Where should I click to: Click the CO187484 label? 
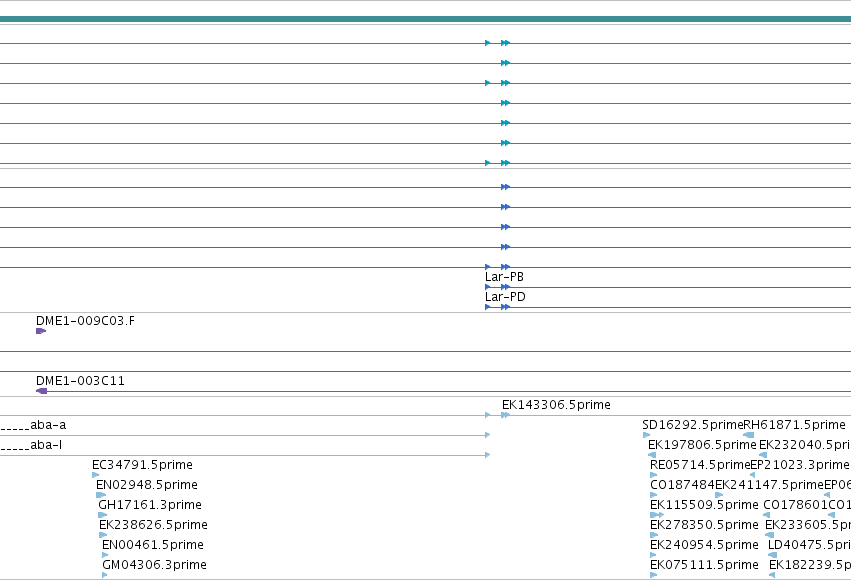(682, 485)
